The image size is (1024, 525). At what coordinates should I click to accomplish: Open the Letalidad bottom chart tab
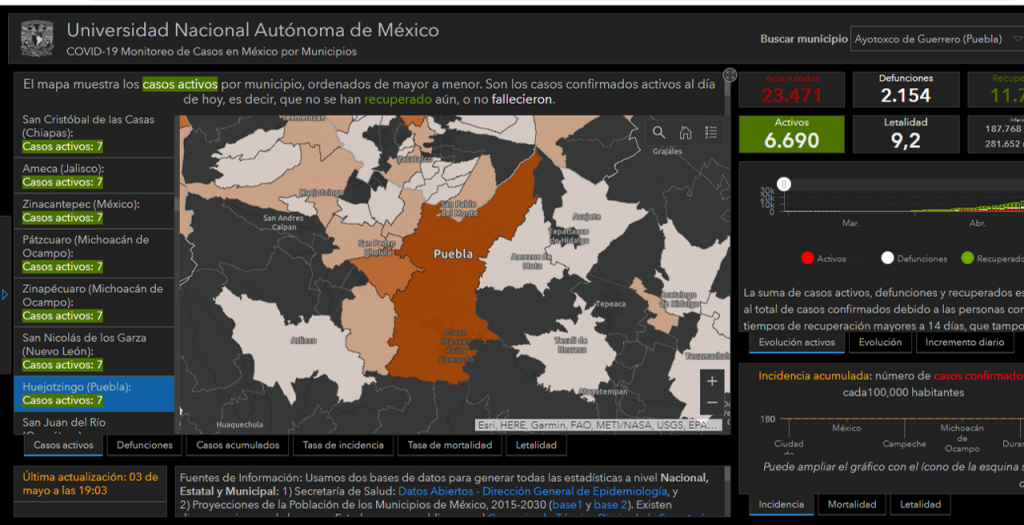pyautogui.click(x=920, y=504)
